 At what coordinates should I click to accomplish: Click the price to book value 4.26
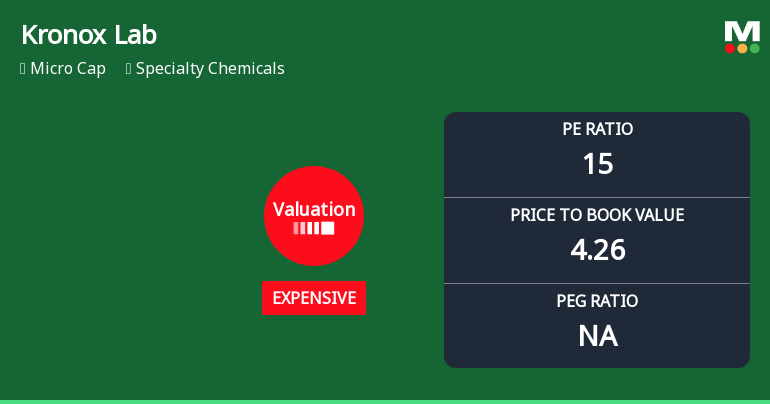(597, 250)
